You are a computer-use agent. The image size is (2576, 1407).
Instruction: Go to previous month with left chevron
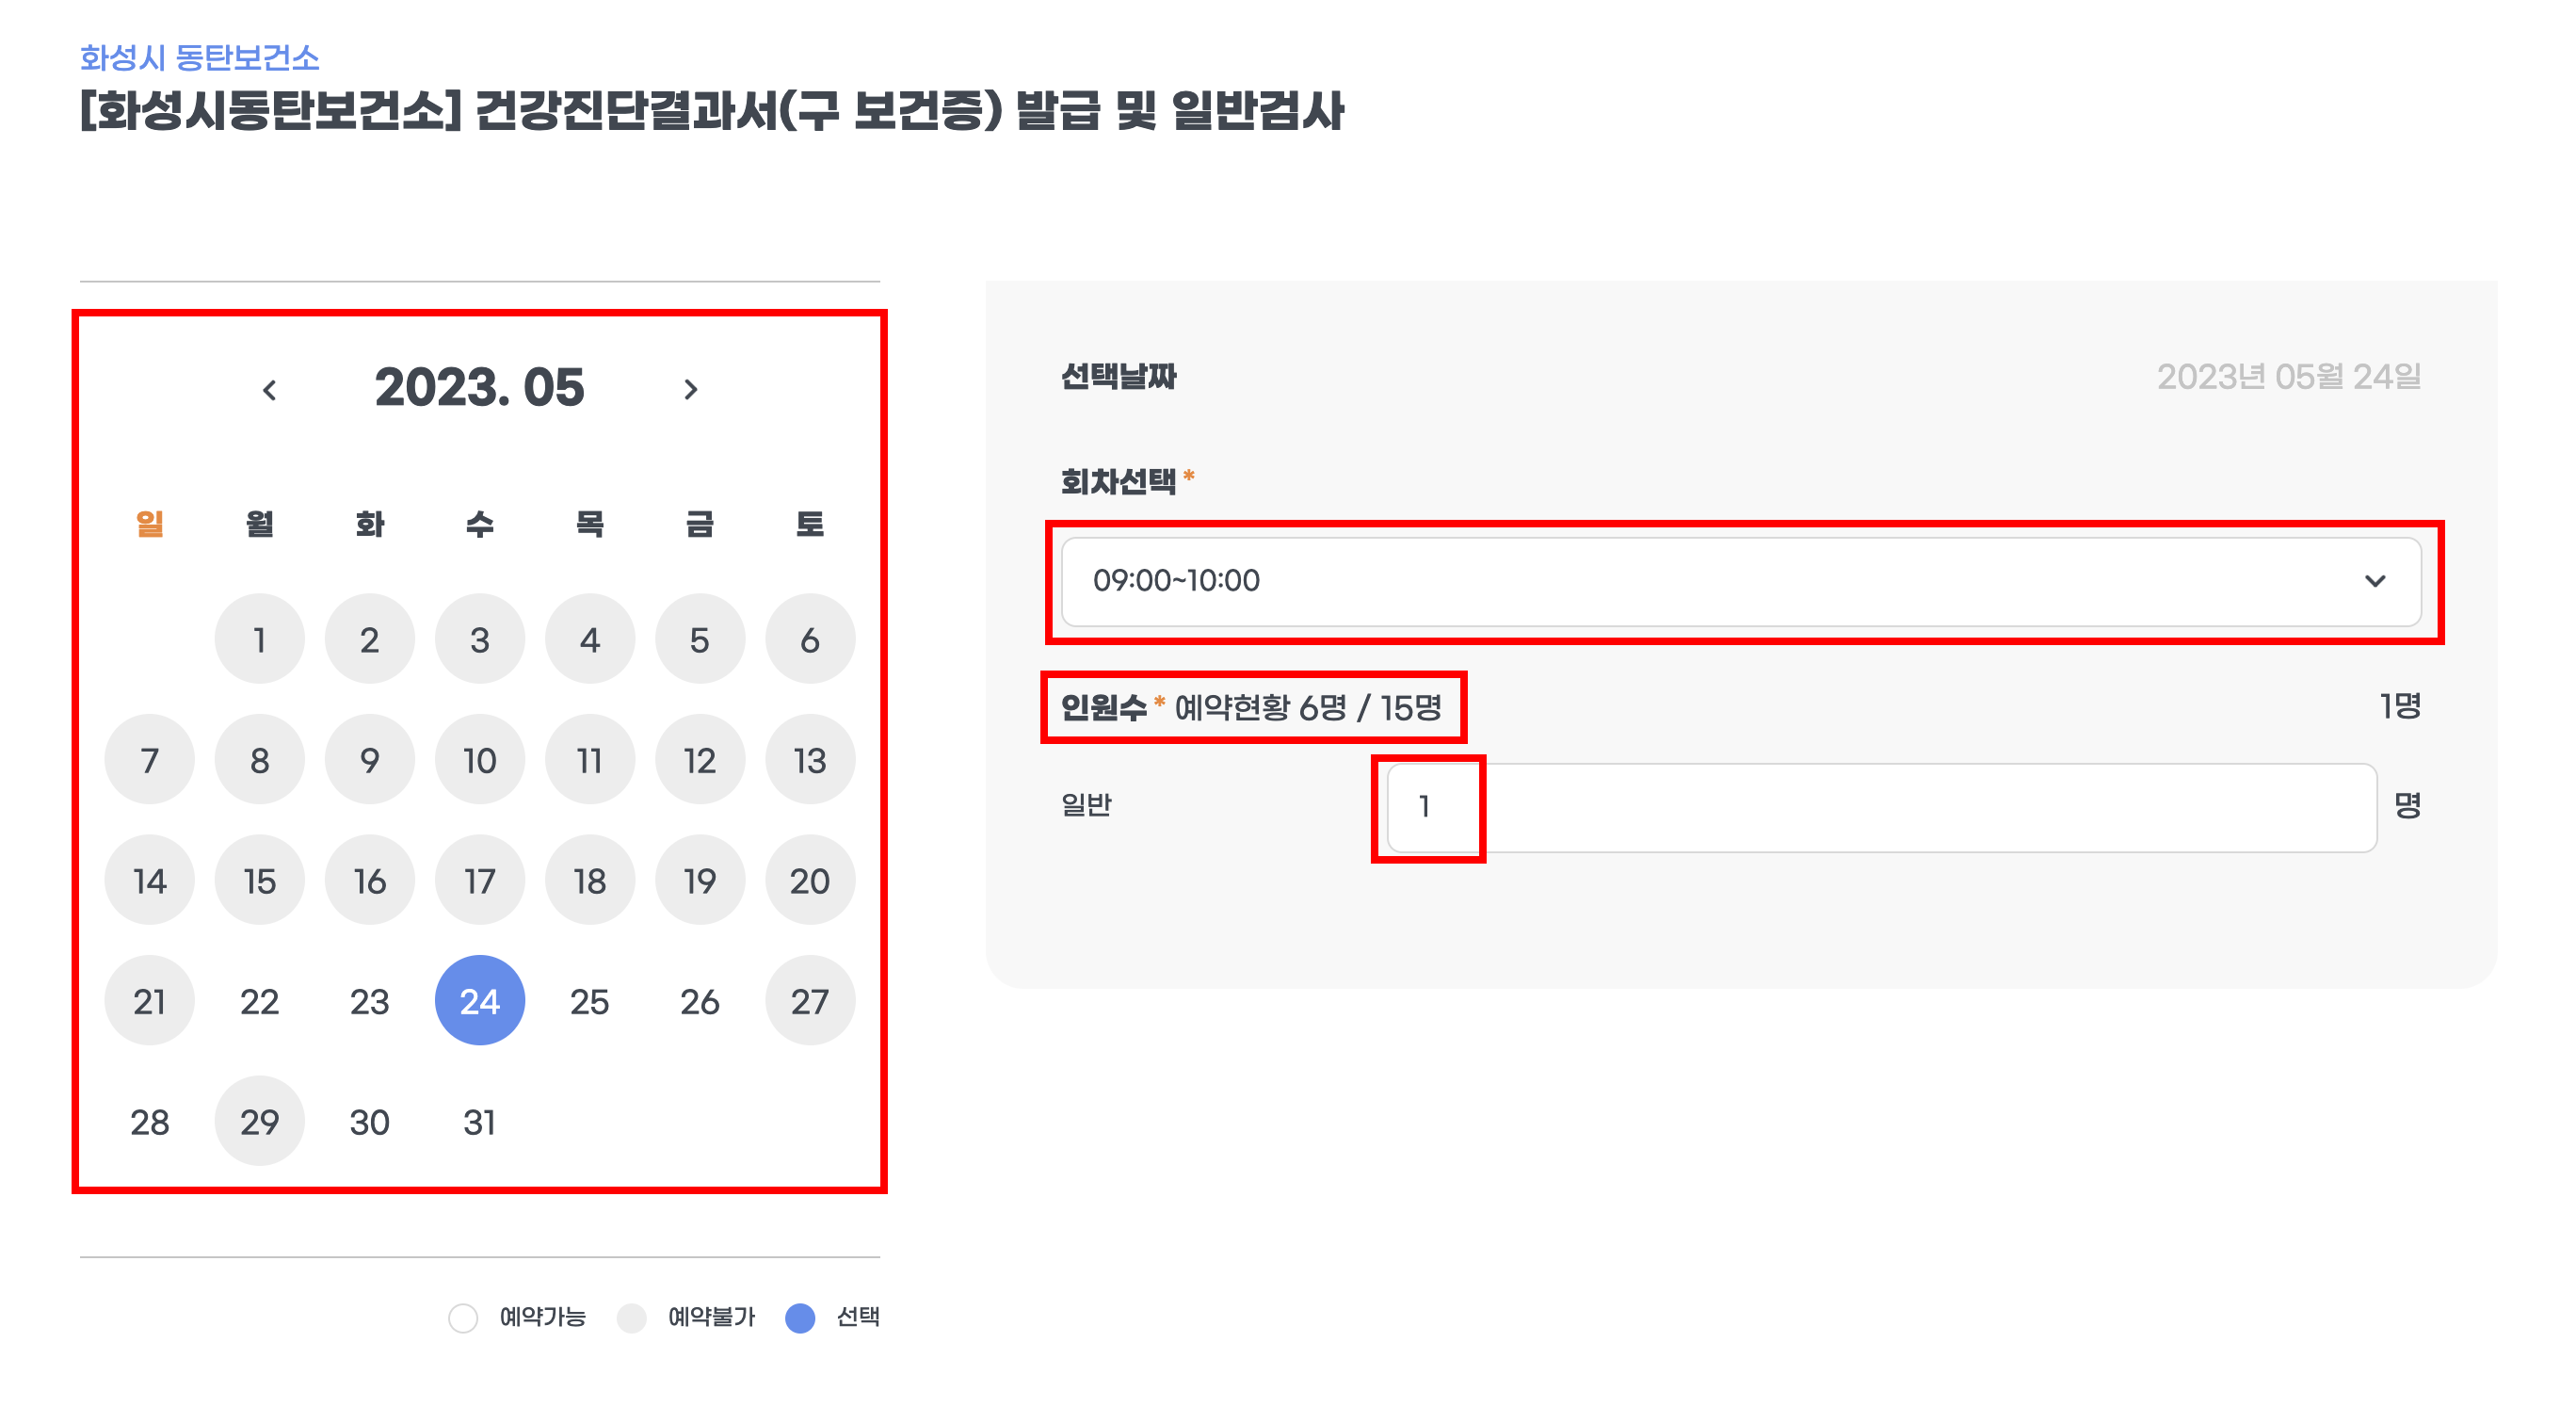coord(270,390)
